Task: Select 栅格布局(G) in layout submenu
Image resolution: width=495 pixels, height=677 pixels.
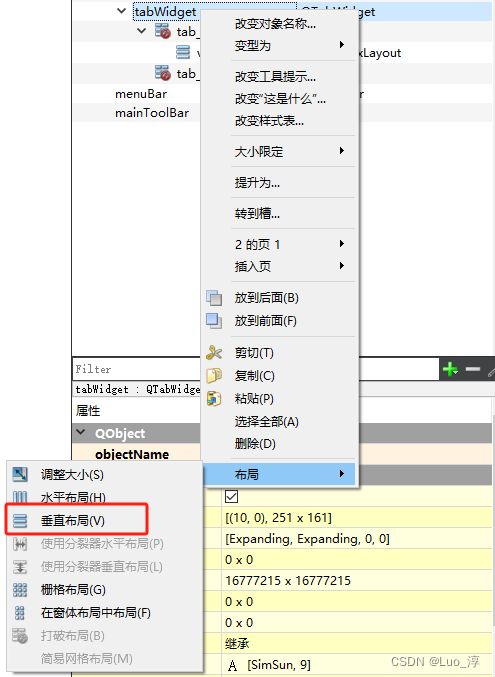Action: click(x=73, y=589)
